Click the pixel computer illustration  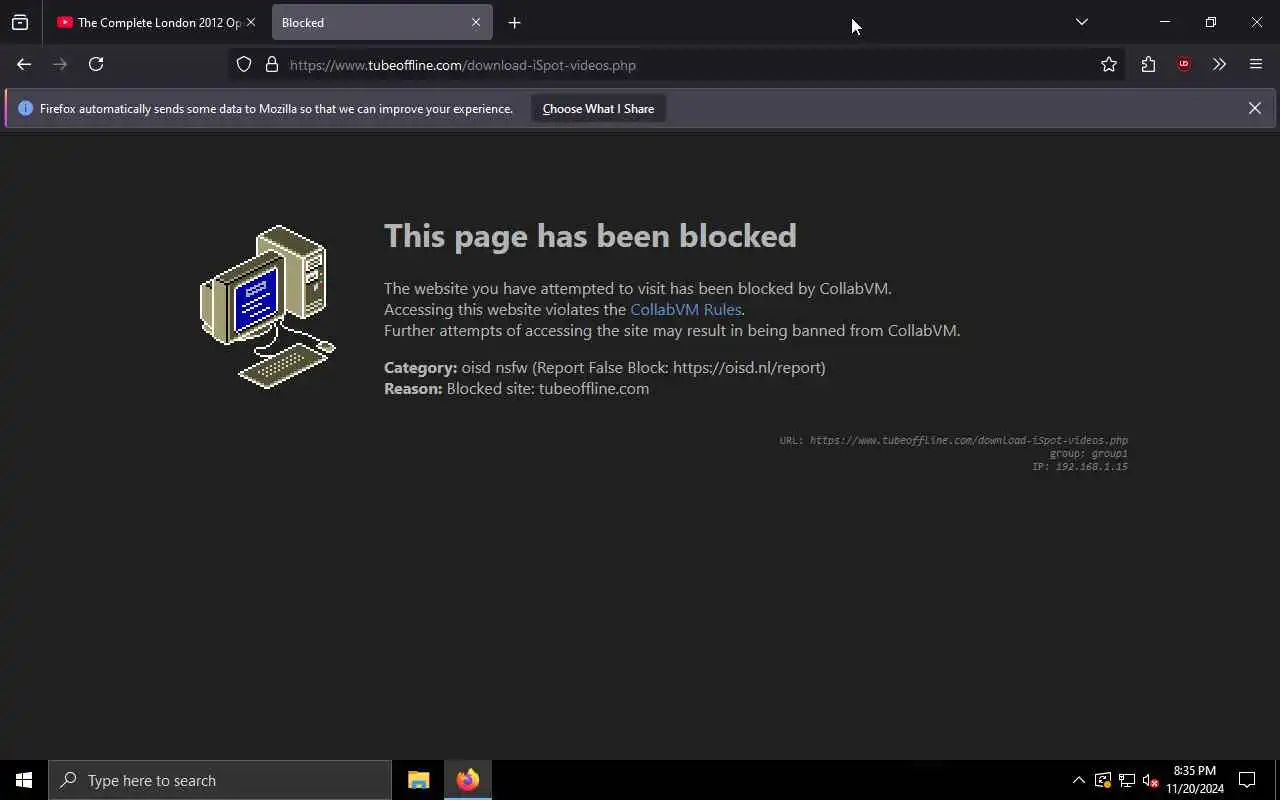[268, 307]
